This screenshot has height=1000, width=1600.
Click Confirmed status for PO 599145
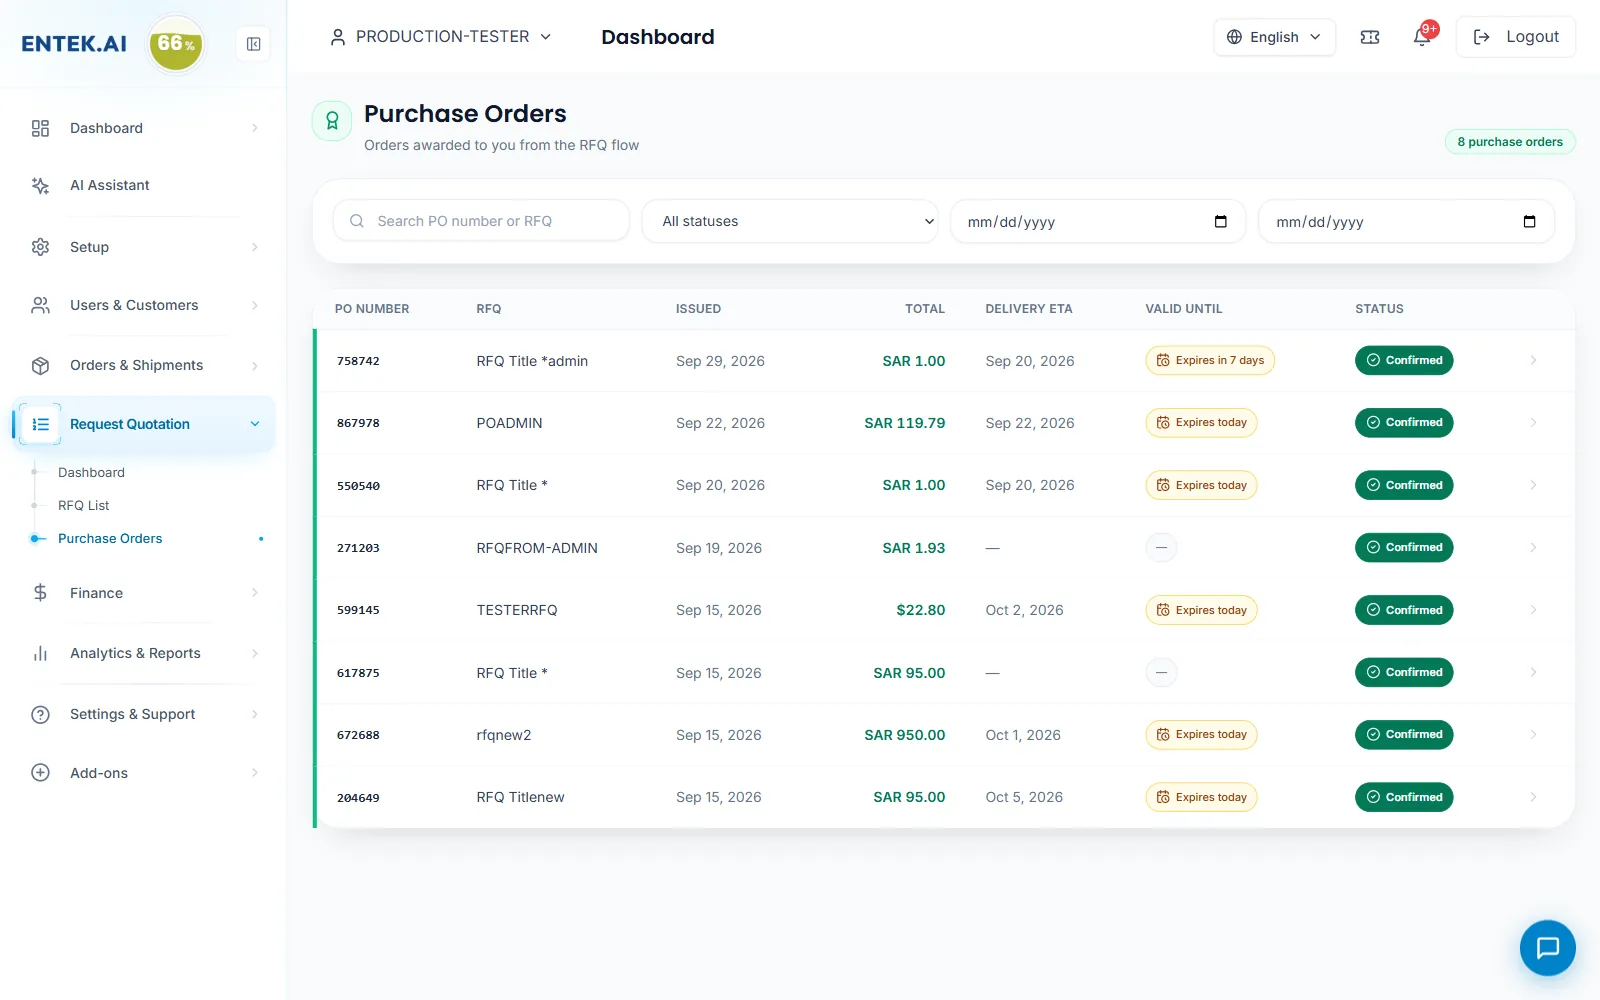click(1404, 610)
